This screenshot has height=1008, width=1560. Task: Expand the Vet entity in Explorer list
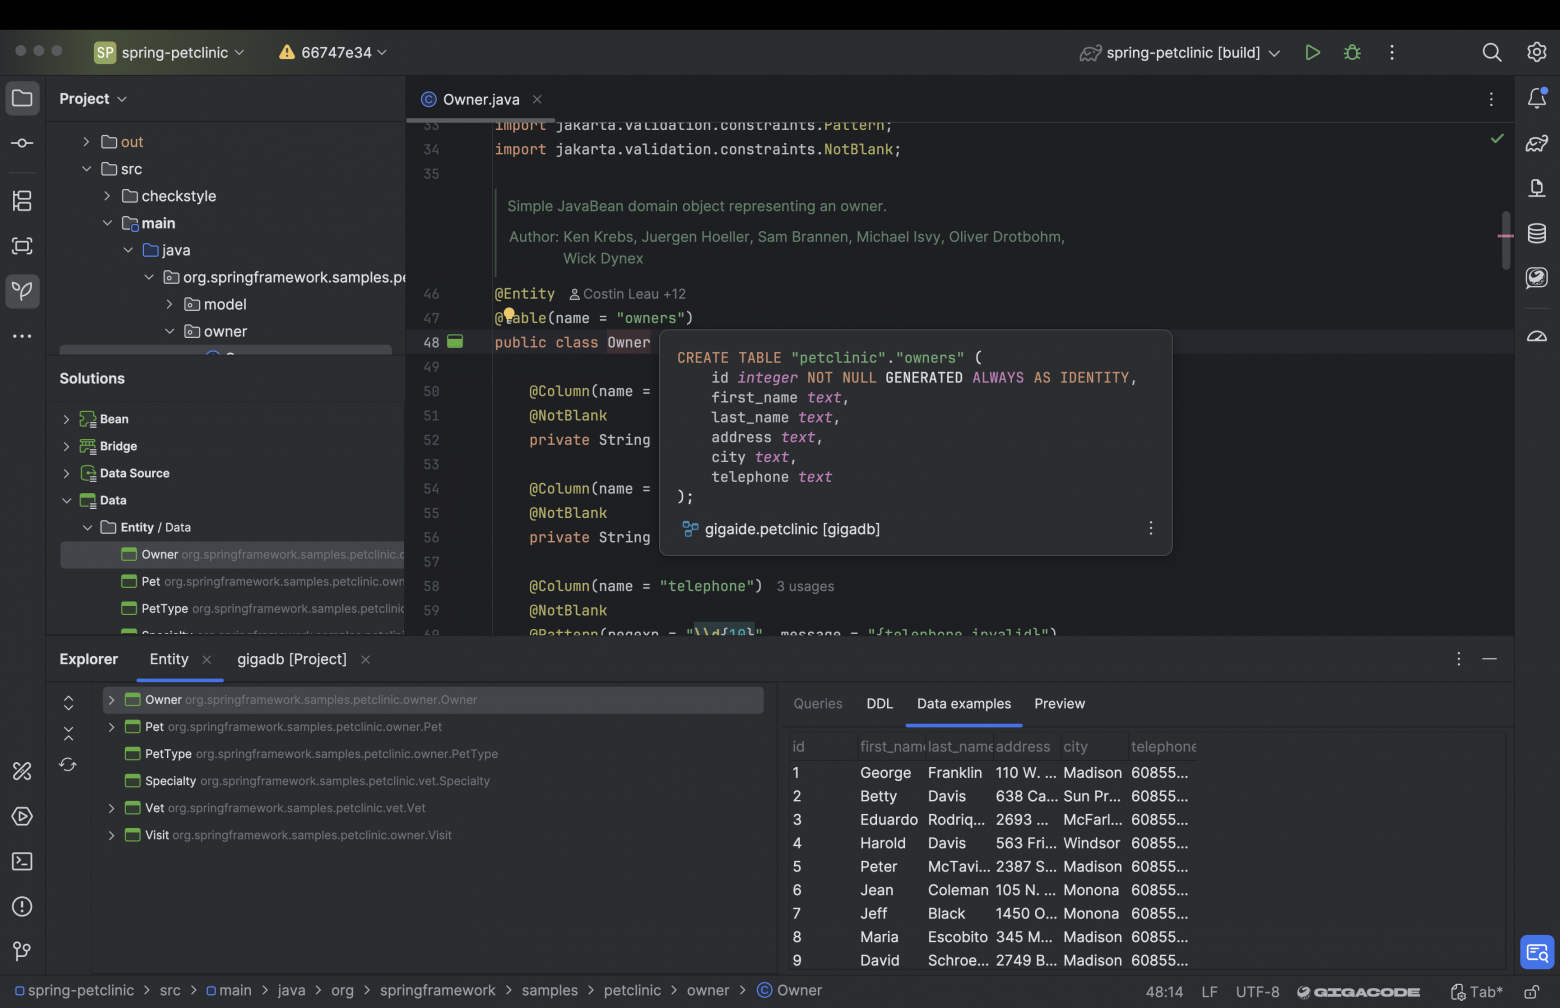tap(111, 808)
